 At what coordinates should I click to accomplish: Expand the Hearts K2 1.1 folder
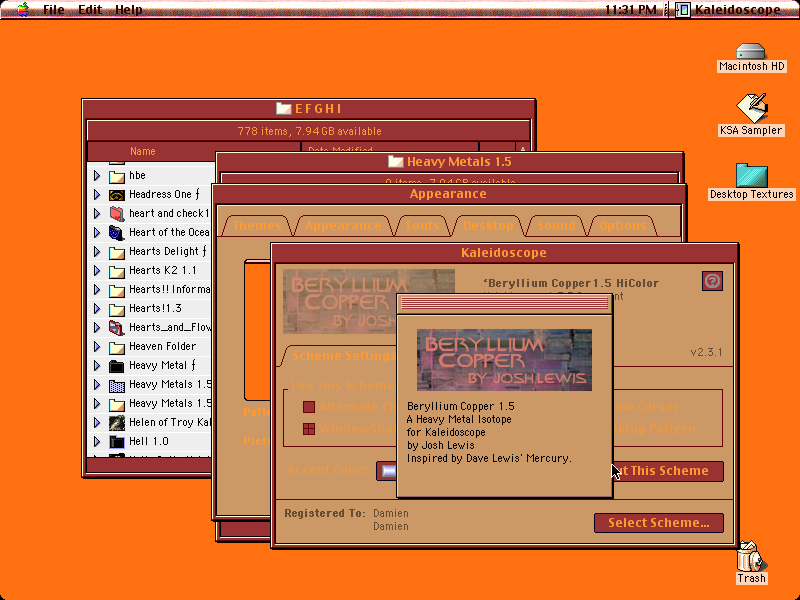[97, 270]
